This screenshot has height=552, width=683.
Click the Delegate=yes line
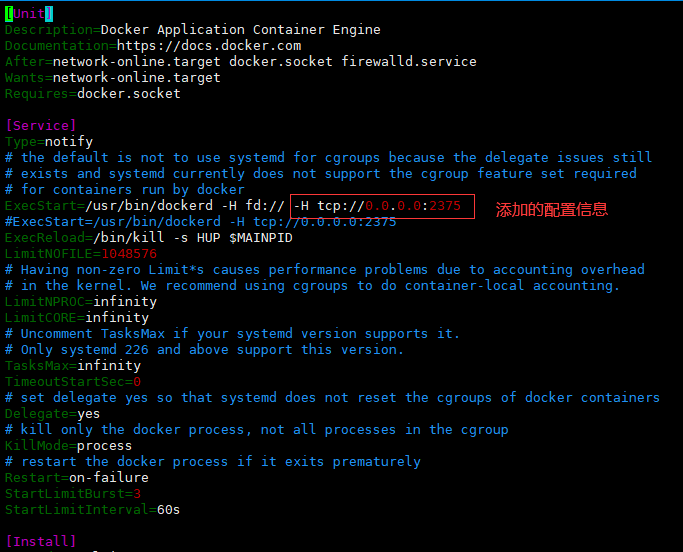click(x=52, y=414)
